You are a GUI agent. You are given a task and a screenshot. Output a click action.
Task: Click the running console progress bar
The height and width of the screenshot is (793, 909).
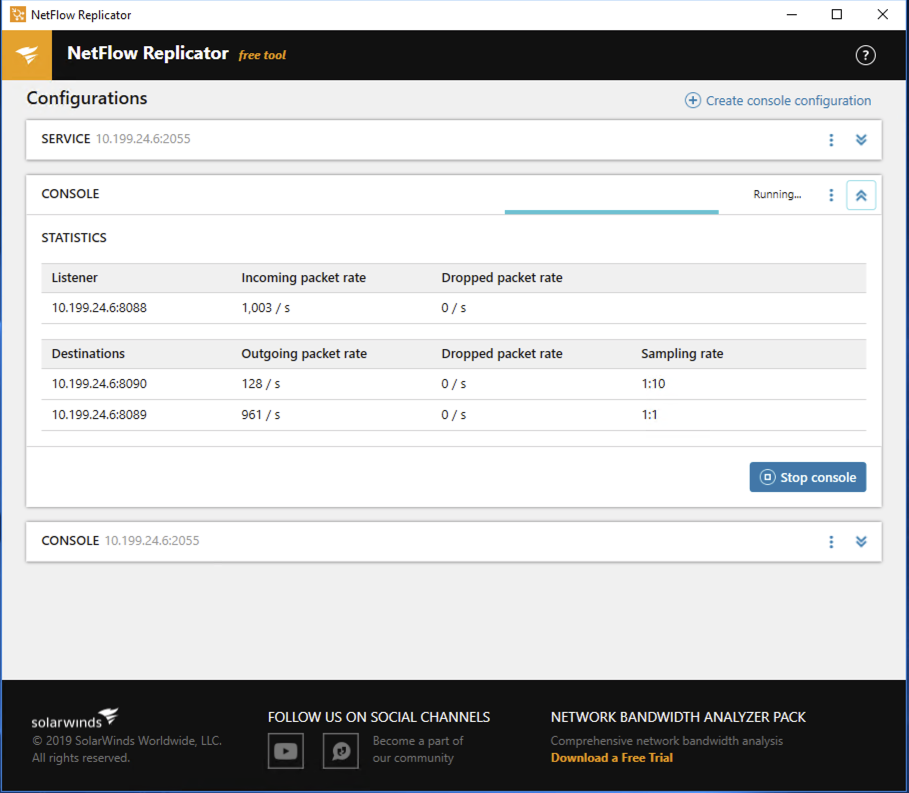612,212
